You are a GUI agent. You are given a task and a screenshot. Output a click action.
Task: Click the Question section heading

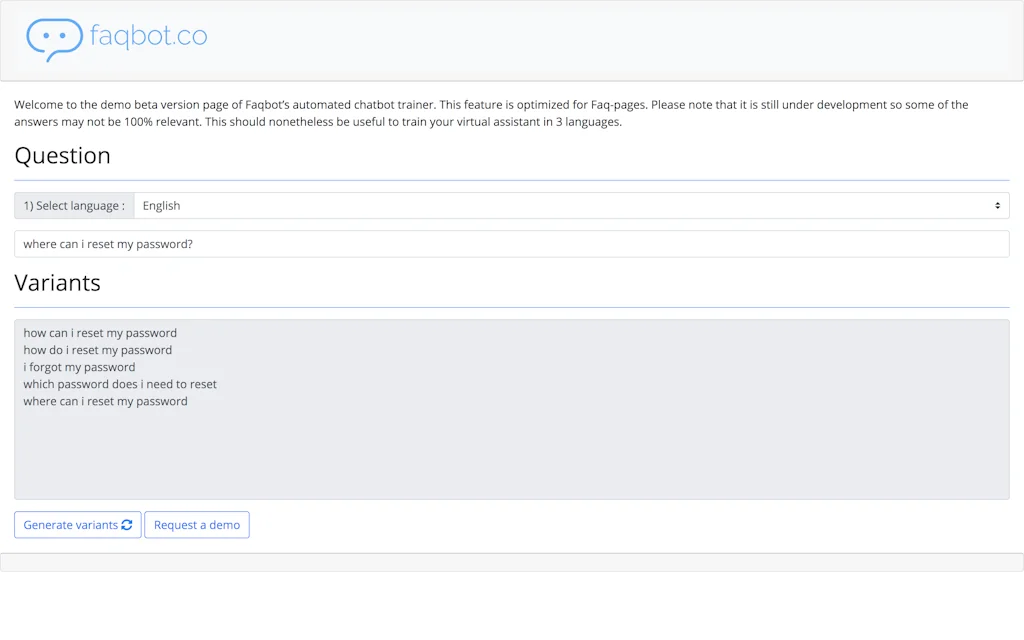[62, 156]
